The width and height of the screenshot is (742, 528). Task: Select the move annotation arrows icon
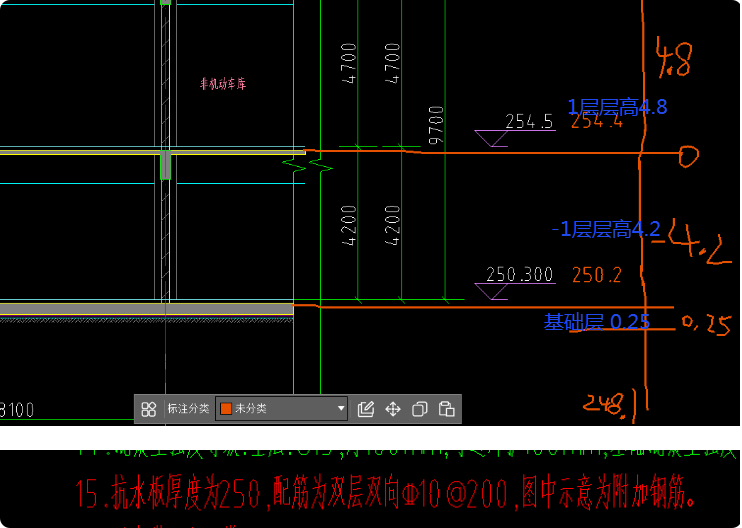393,409
